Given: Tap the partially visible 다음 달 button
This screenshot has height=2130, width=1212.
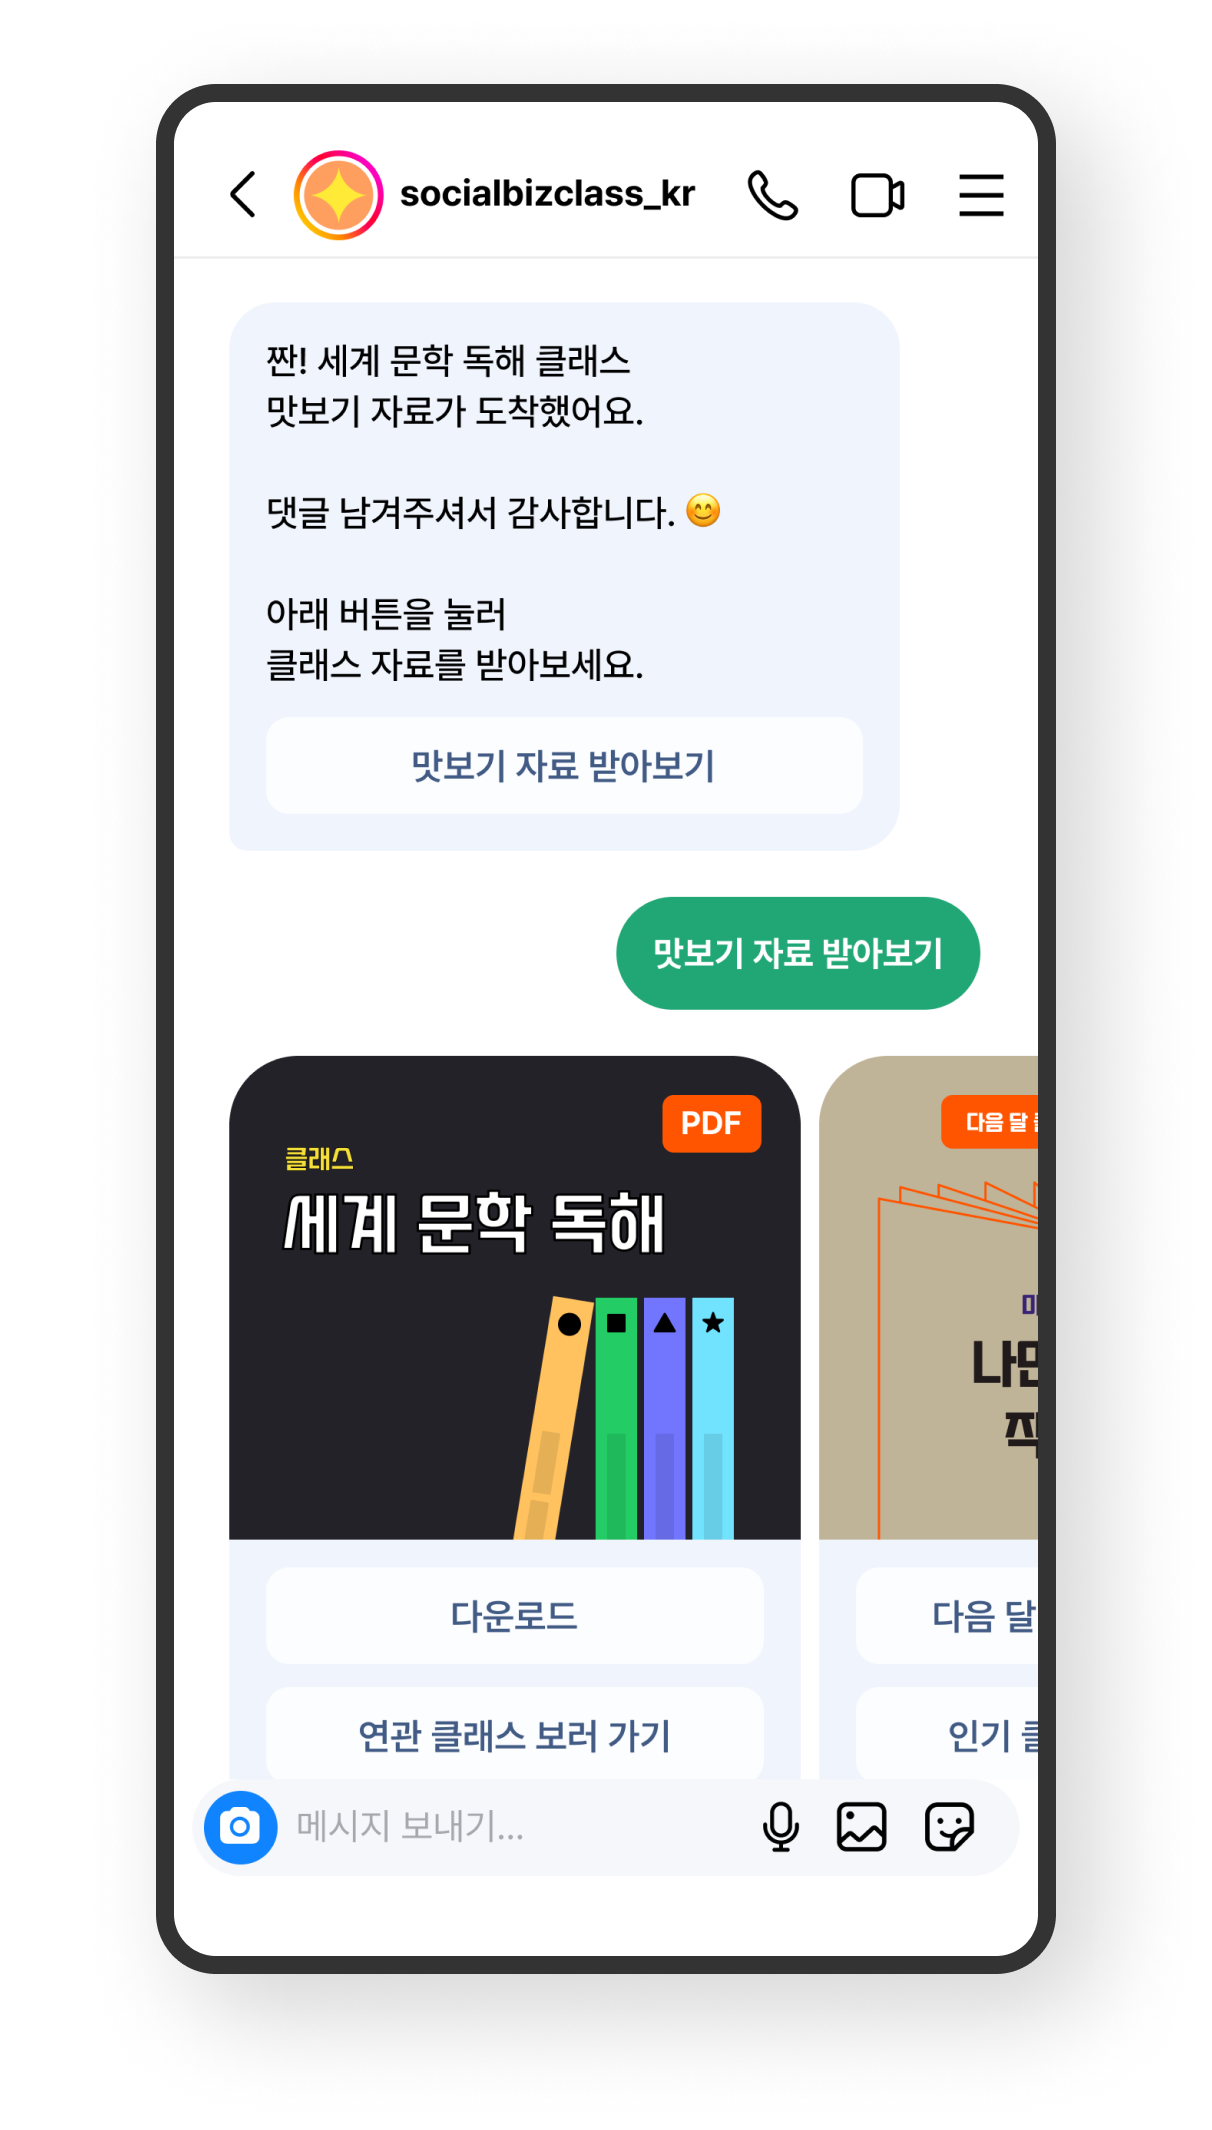Looking at the screenshot, I should (947, 1616).
